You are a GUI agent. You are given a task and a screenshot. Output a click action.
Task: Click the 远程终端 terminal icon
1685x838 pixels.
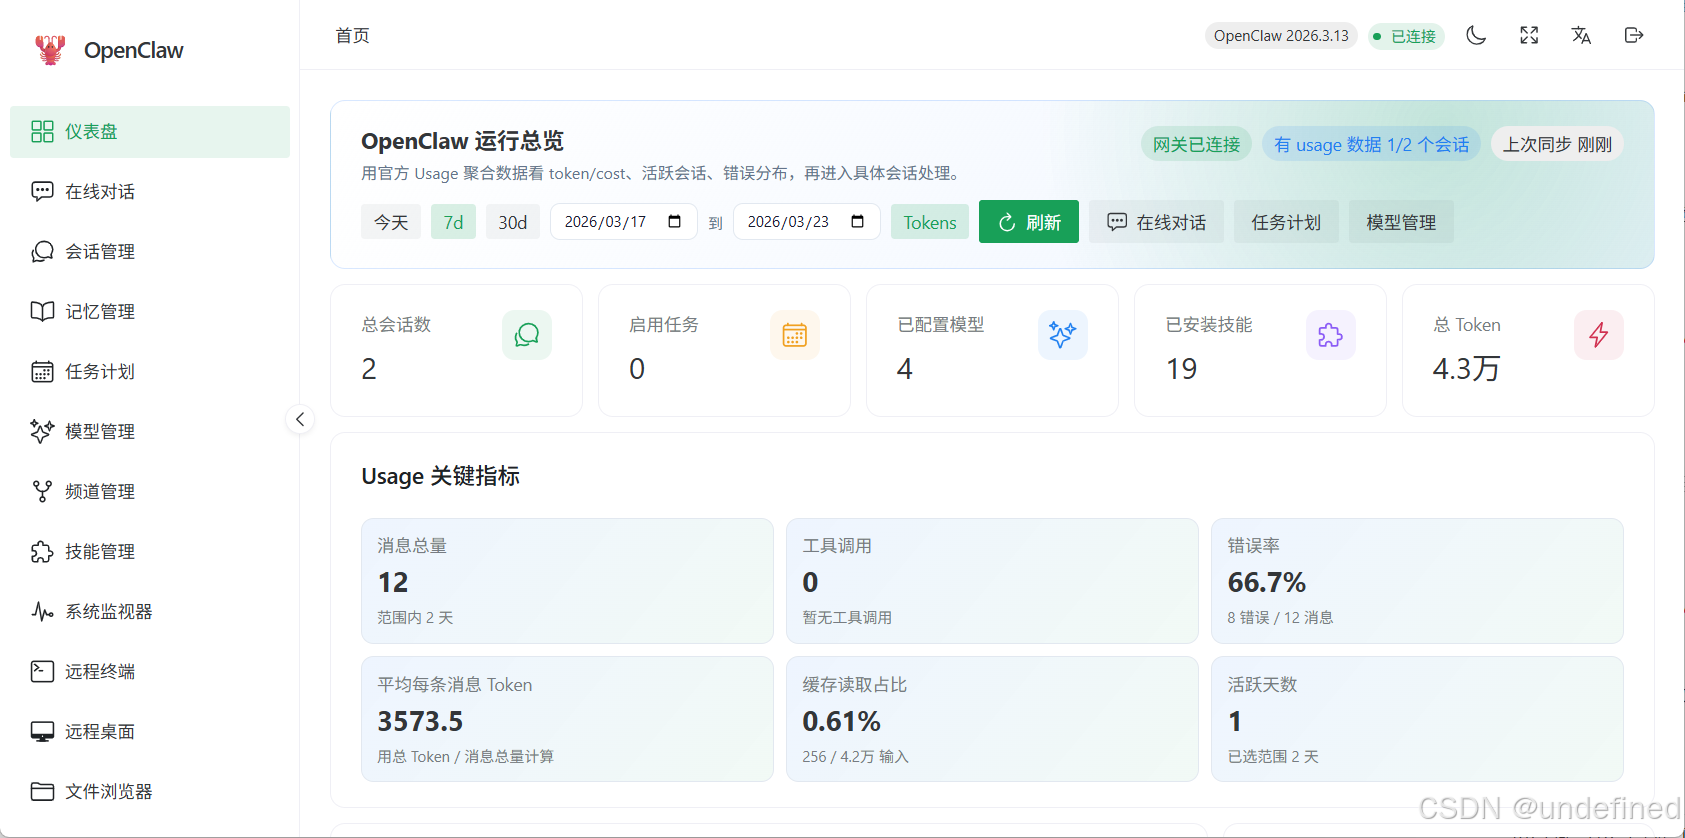pos(42,672)
